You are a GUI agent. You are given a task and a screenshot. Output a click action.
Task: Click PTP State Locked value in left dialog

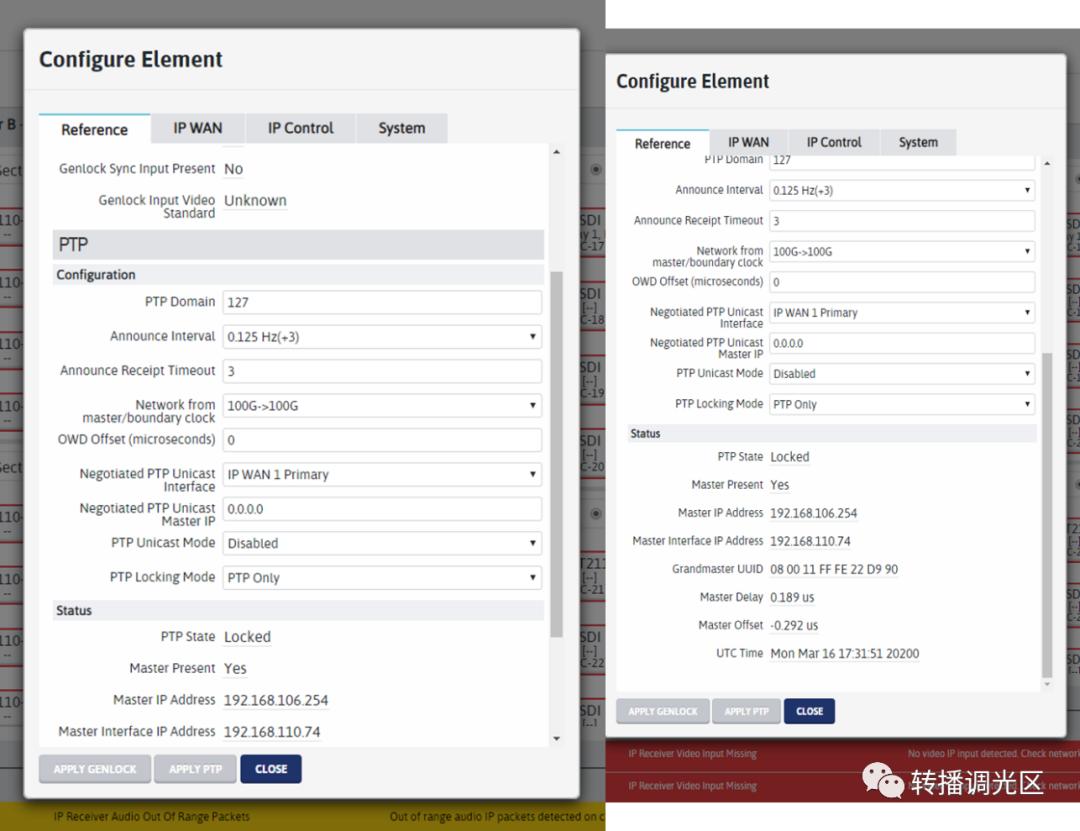[247, 637]
